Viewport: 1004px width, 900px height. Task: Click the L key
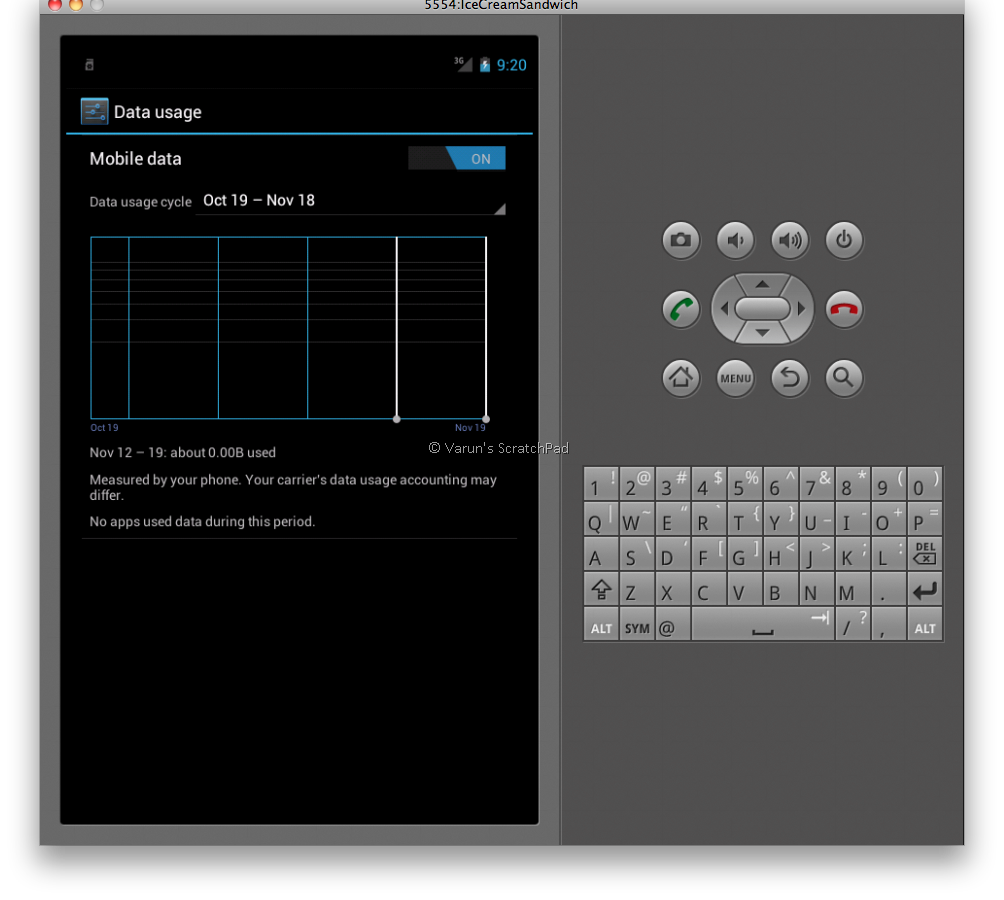(x=889, y=554)
